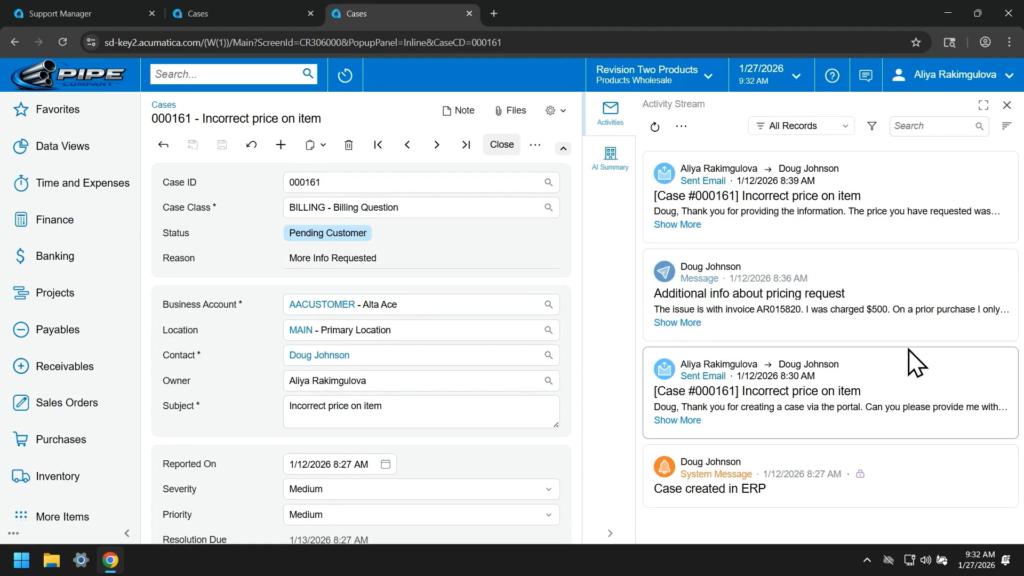1024x576 pixels.
Task: Open Receivables in the sidebar menu
Action: tap(65, 366)
